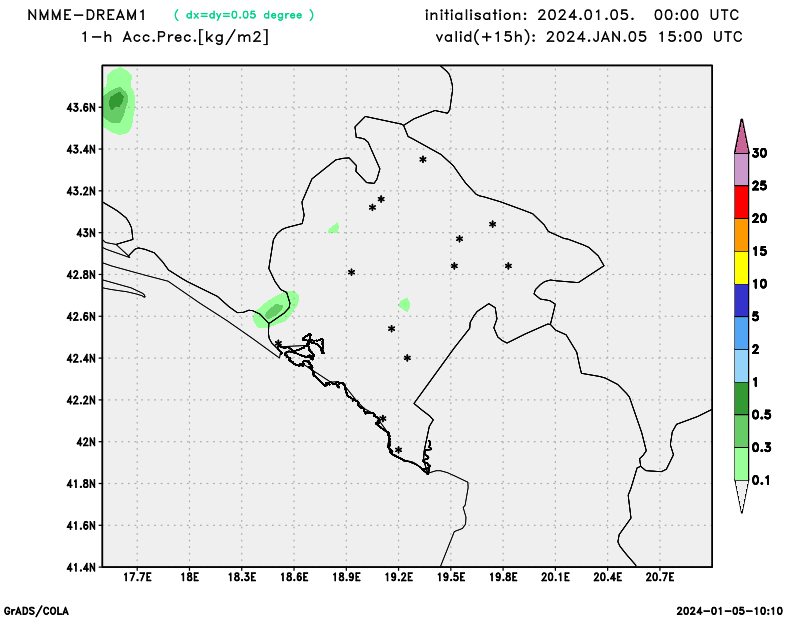The image size is (800, 618).
Task: Click the "0.5" colorbar label
Action: [x=761, y=415]
